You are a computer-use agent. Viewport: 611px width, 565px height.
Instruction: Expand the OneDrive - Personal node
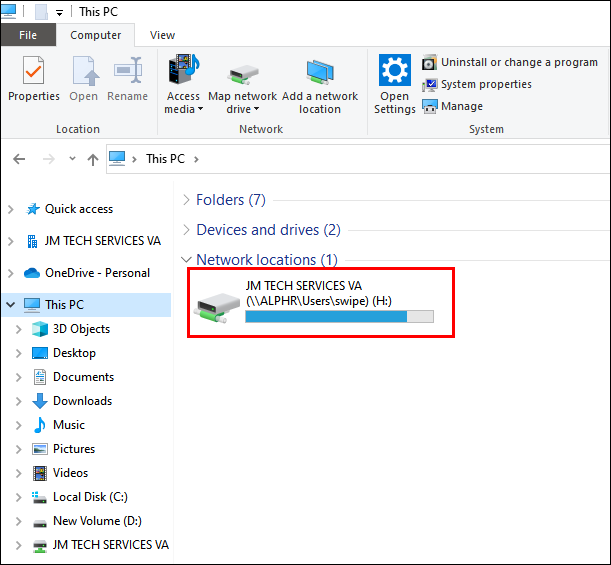(11, 273)
